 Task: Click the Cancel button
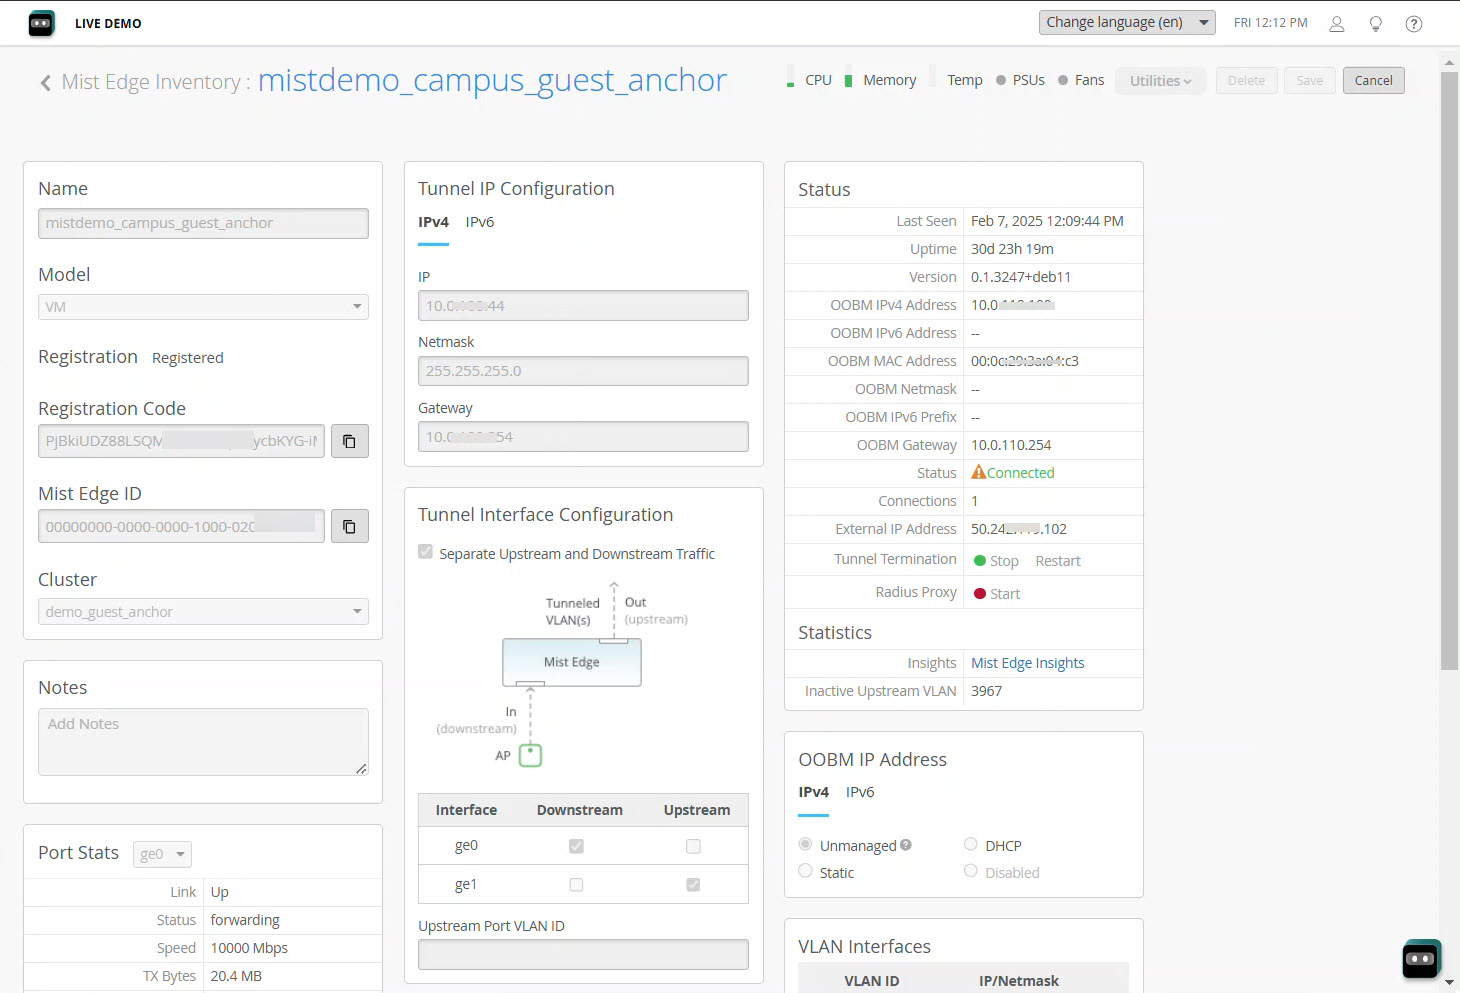1373,81
